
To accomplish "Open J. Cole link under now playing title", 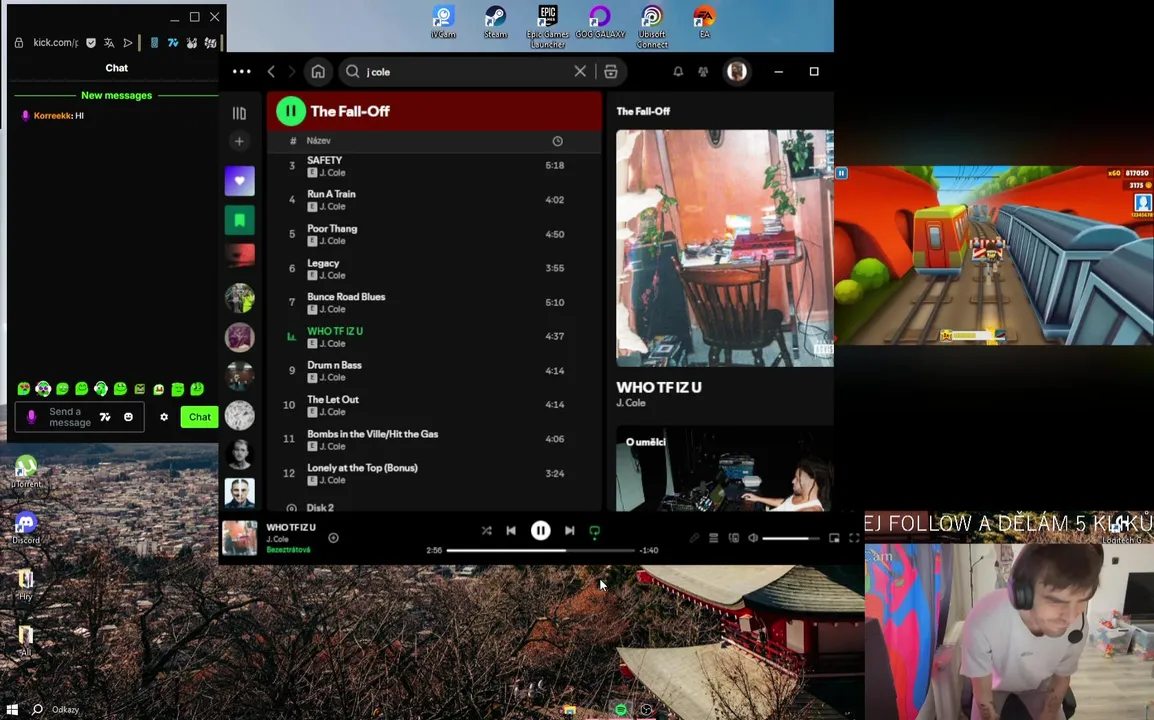I will pos(631,403).
